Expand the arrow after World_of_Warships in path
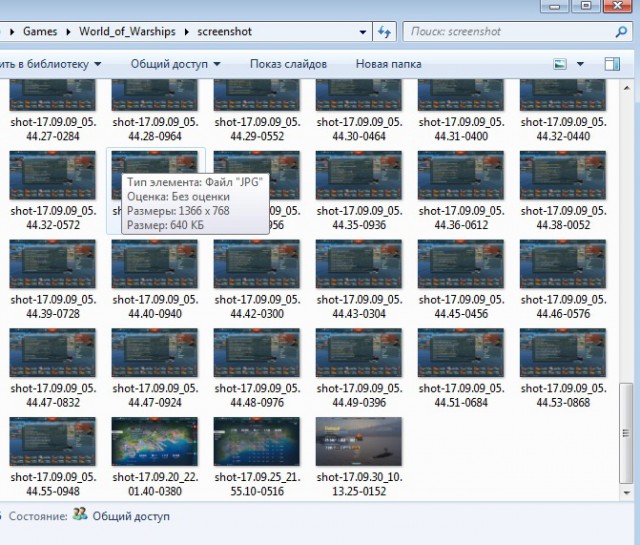Viewport: 640px width, 545px height. pos(187,32)
